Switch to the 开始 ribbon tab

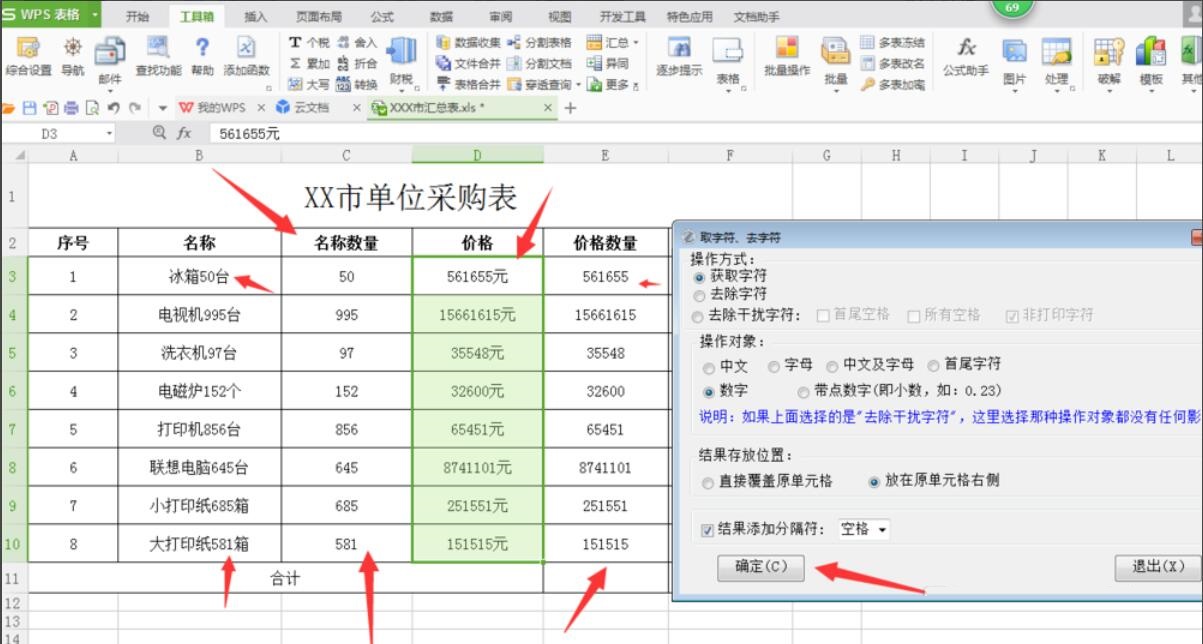coord(138,16)
